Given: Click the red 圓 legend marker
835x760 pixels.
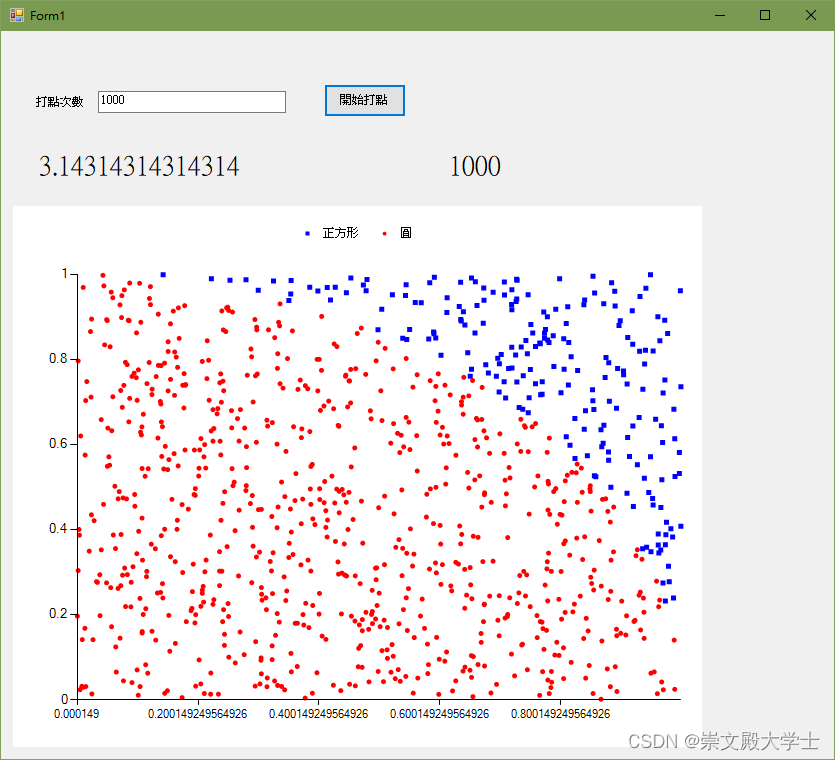Looking at the screenshot, I should pyautogui.click(x=384, y=233).
